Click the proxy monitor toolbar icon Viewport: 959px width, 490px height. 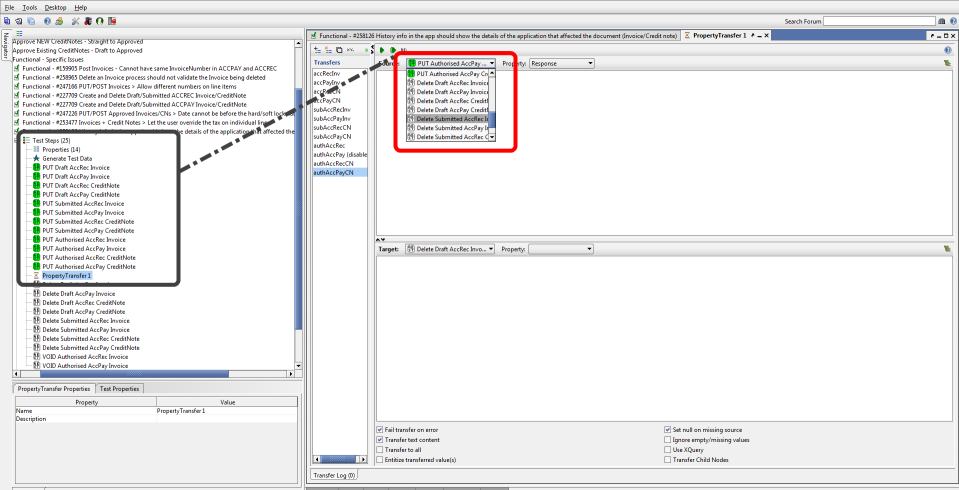(x=88, y=21)
